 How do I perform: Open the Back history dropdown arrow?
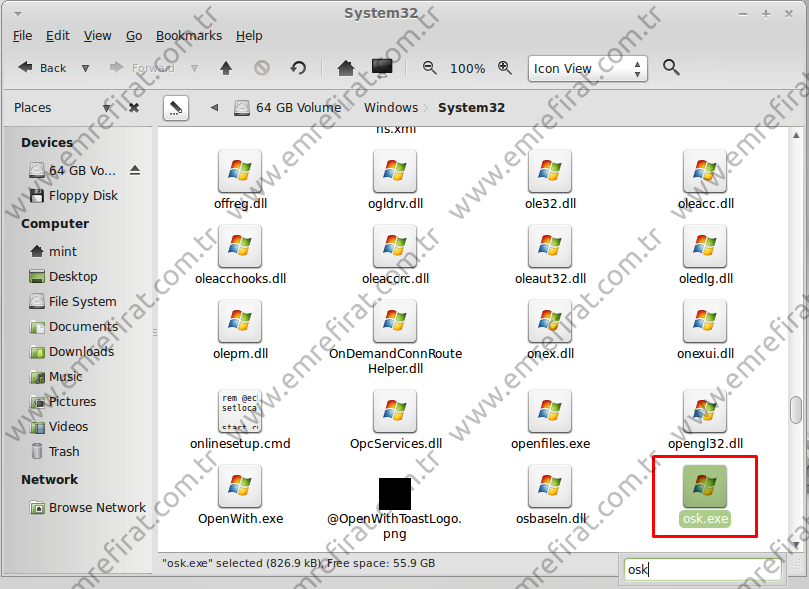click(x=85, y=68)
